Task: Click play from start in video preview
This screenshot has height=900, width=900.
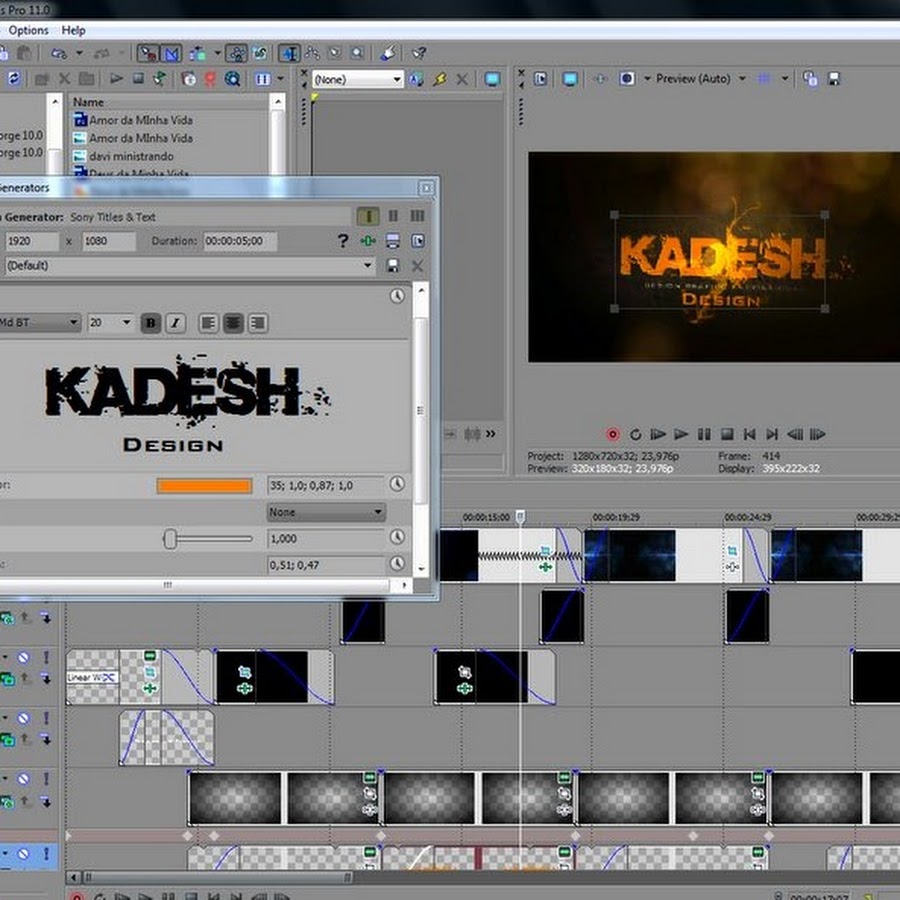Action: coord(658,435)
